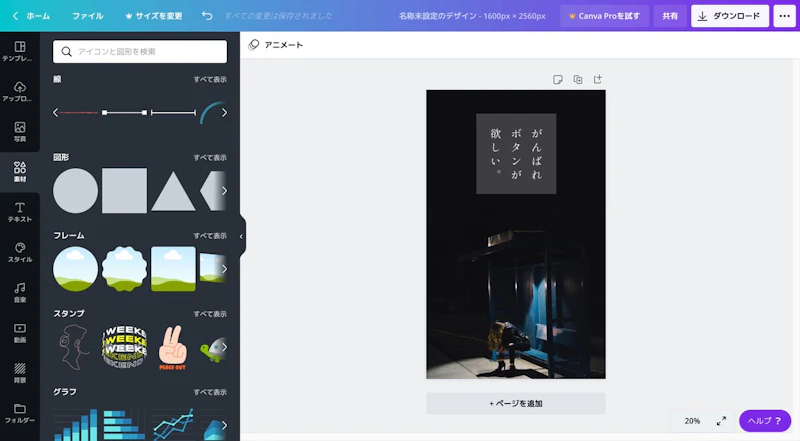
Task: Collapse the side panel with arrow handle
Action: (x=241, y=236)
